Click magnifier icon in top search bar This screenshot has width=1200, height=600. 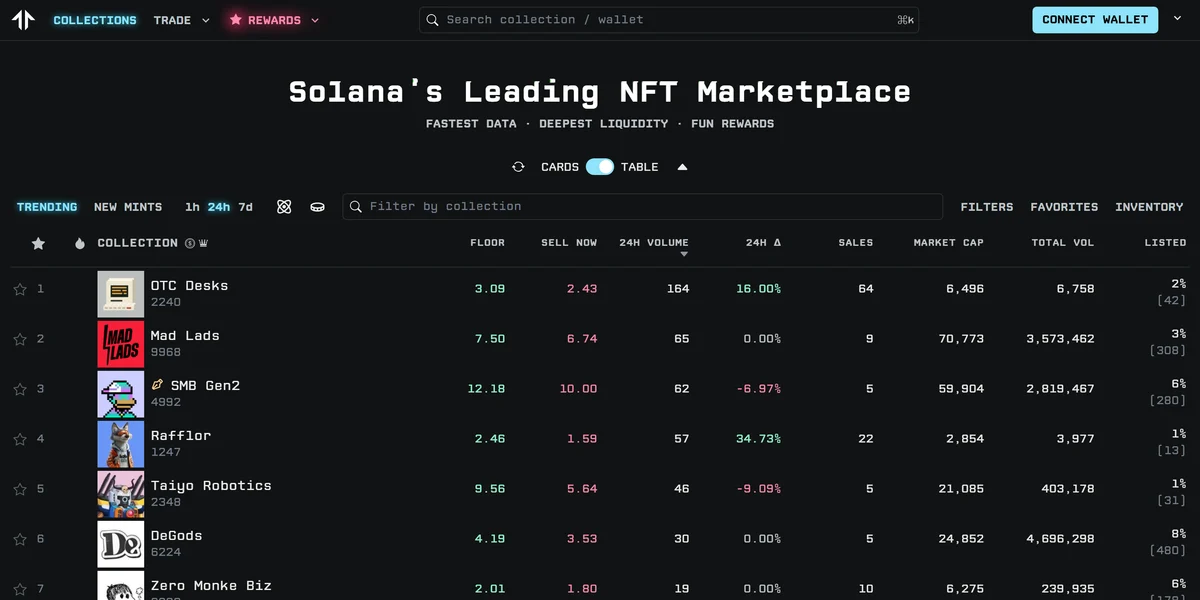[x=432, y=20]
